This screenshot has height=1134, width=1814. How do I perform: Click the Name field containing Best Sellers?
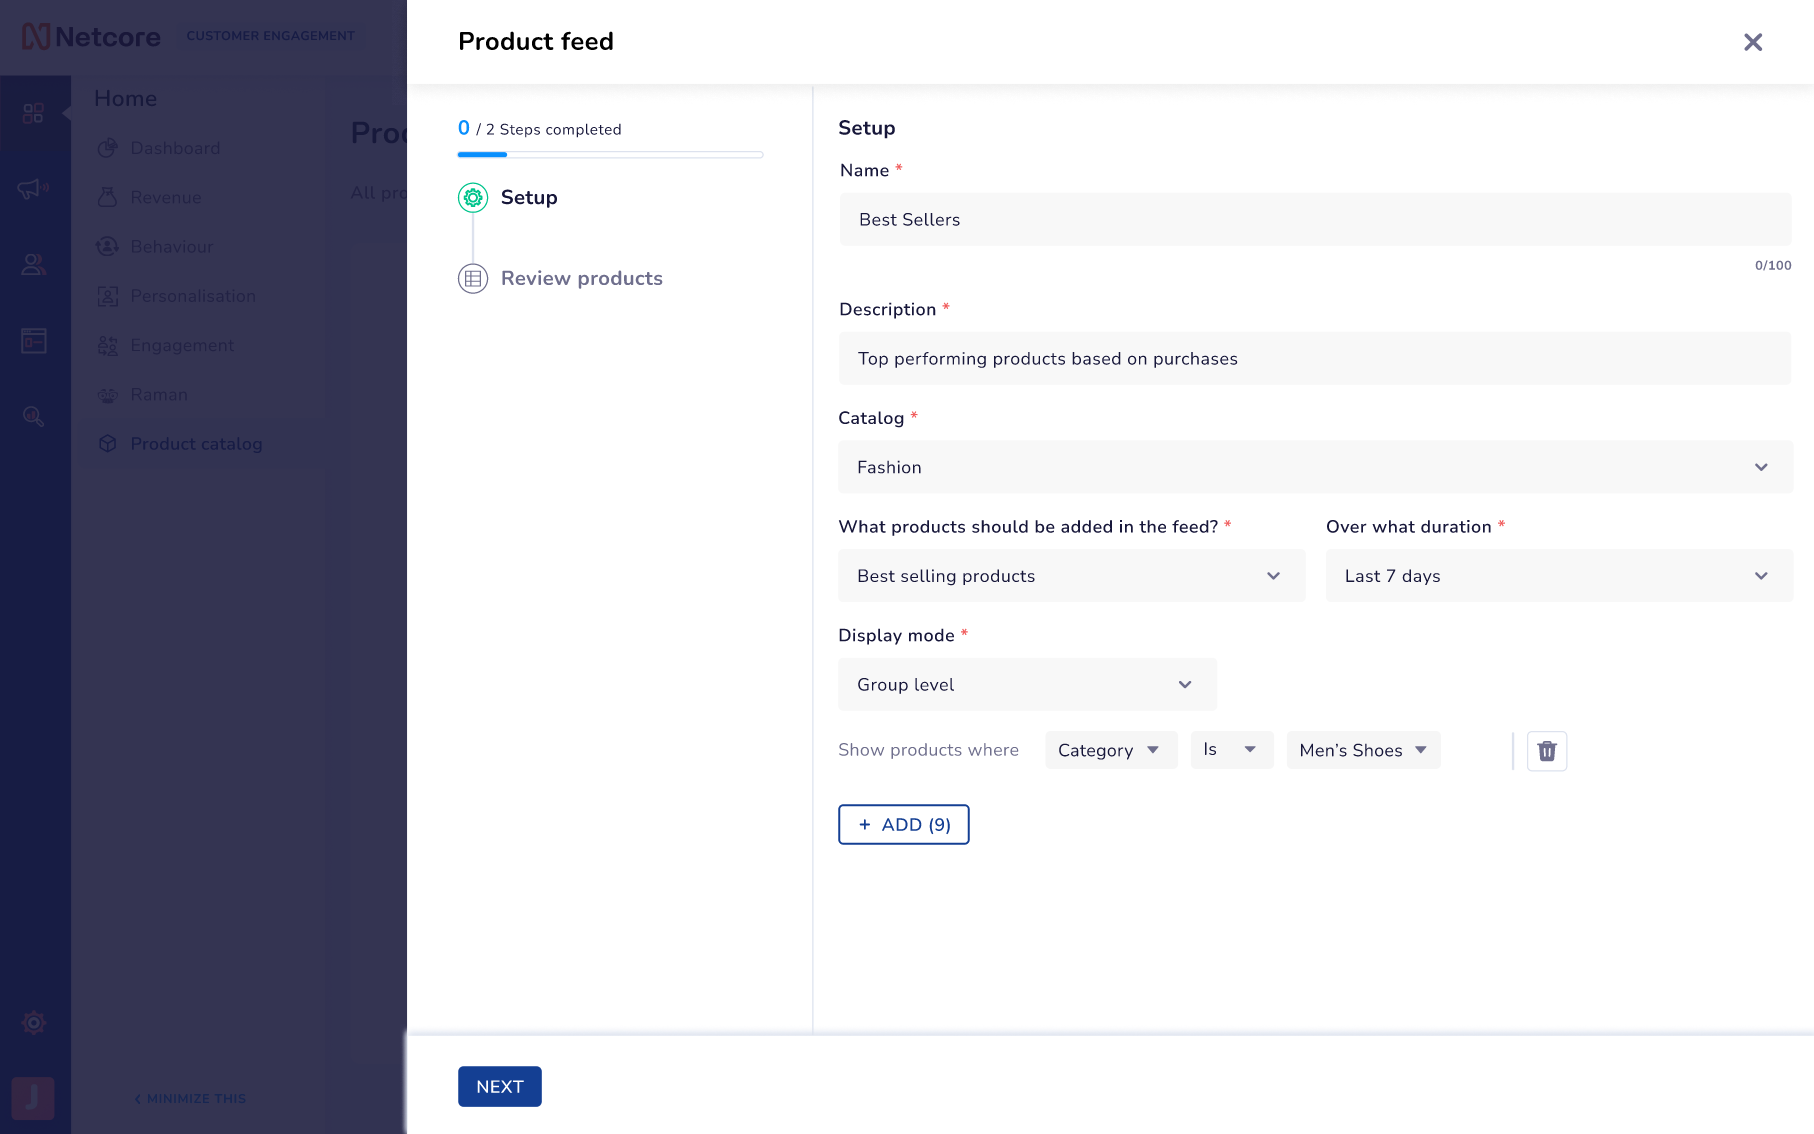[x=1315, y=220]
